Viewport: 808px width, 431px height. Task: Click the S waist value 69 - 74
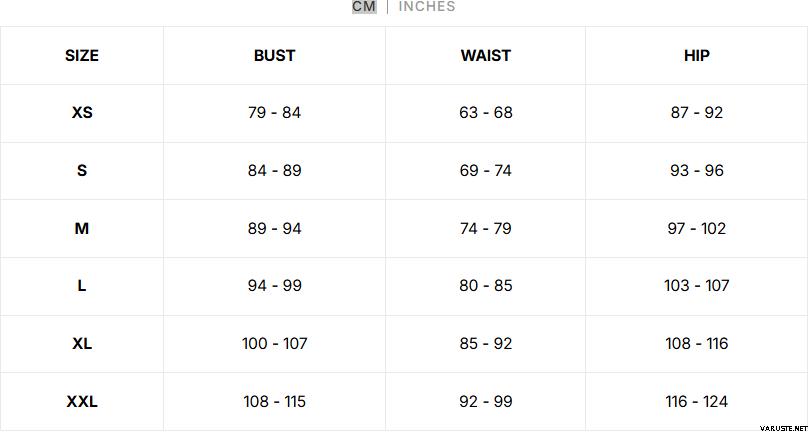click(486, 171)
